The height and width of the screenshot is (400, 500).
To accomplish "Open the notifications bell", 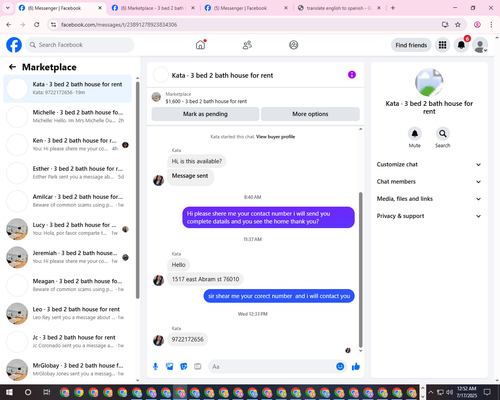I will pos(461,45).
